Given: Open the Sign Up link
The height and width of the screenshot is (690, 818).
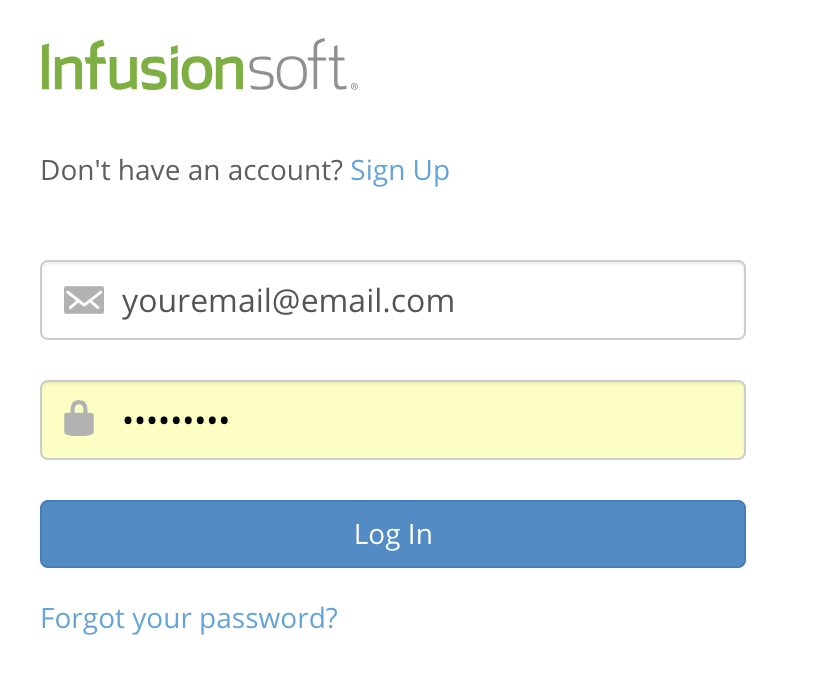Looking at the screenshot, I should point(400,171).
